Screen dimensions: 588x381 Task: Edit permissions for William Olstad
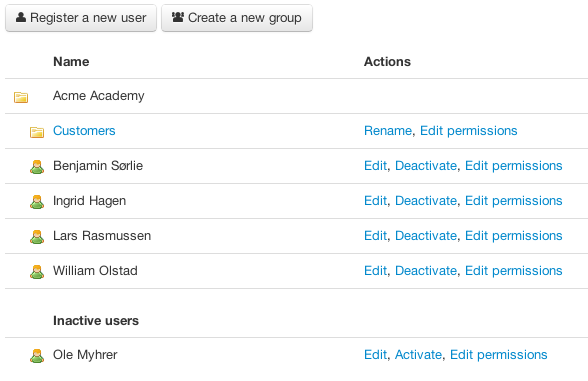[513, 270]
